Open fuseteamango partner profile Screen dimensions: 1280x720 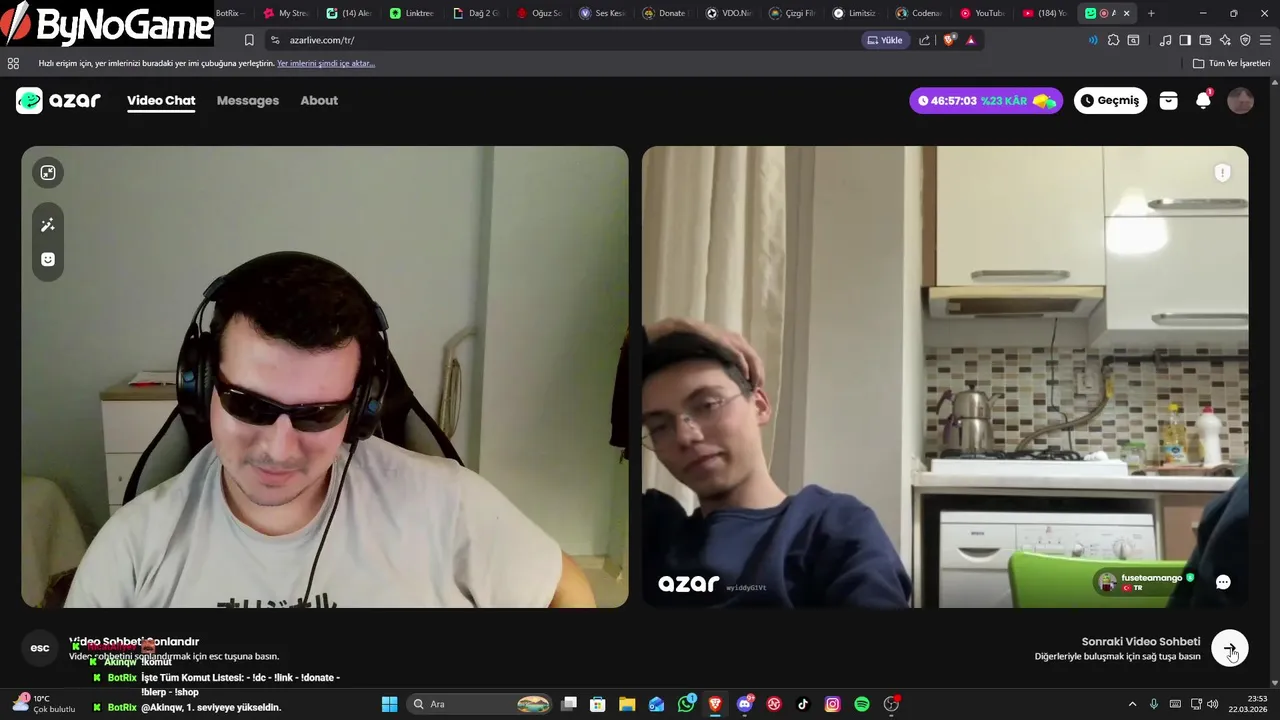coord(1146,582)
